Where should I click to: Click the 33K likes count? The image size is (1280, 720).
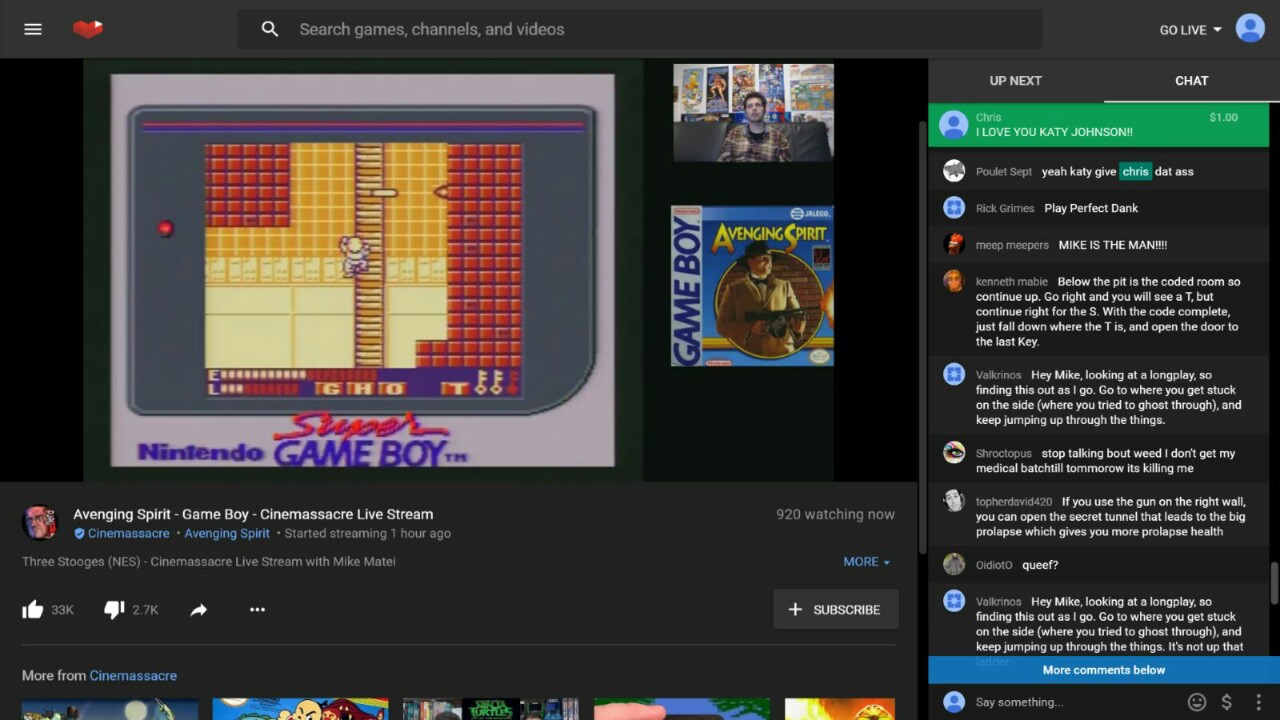pos(62,610)
